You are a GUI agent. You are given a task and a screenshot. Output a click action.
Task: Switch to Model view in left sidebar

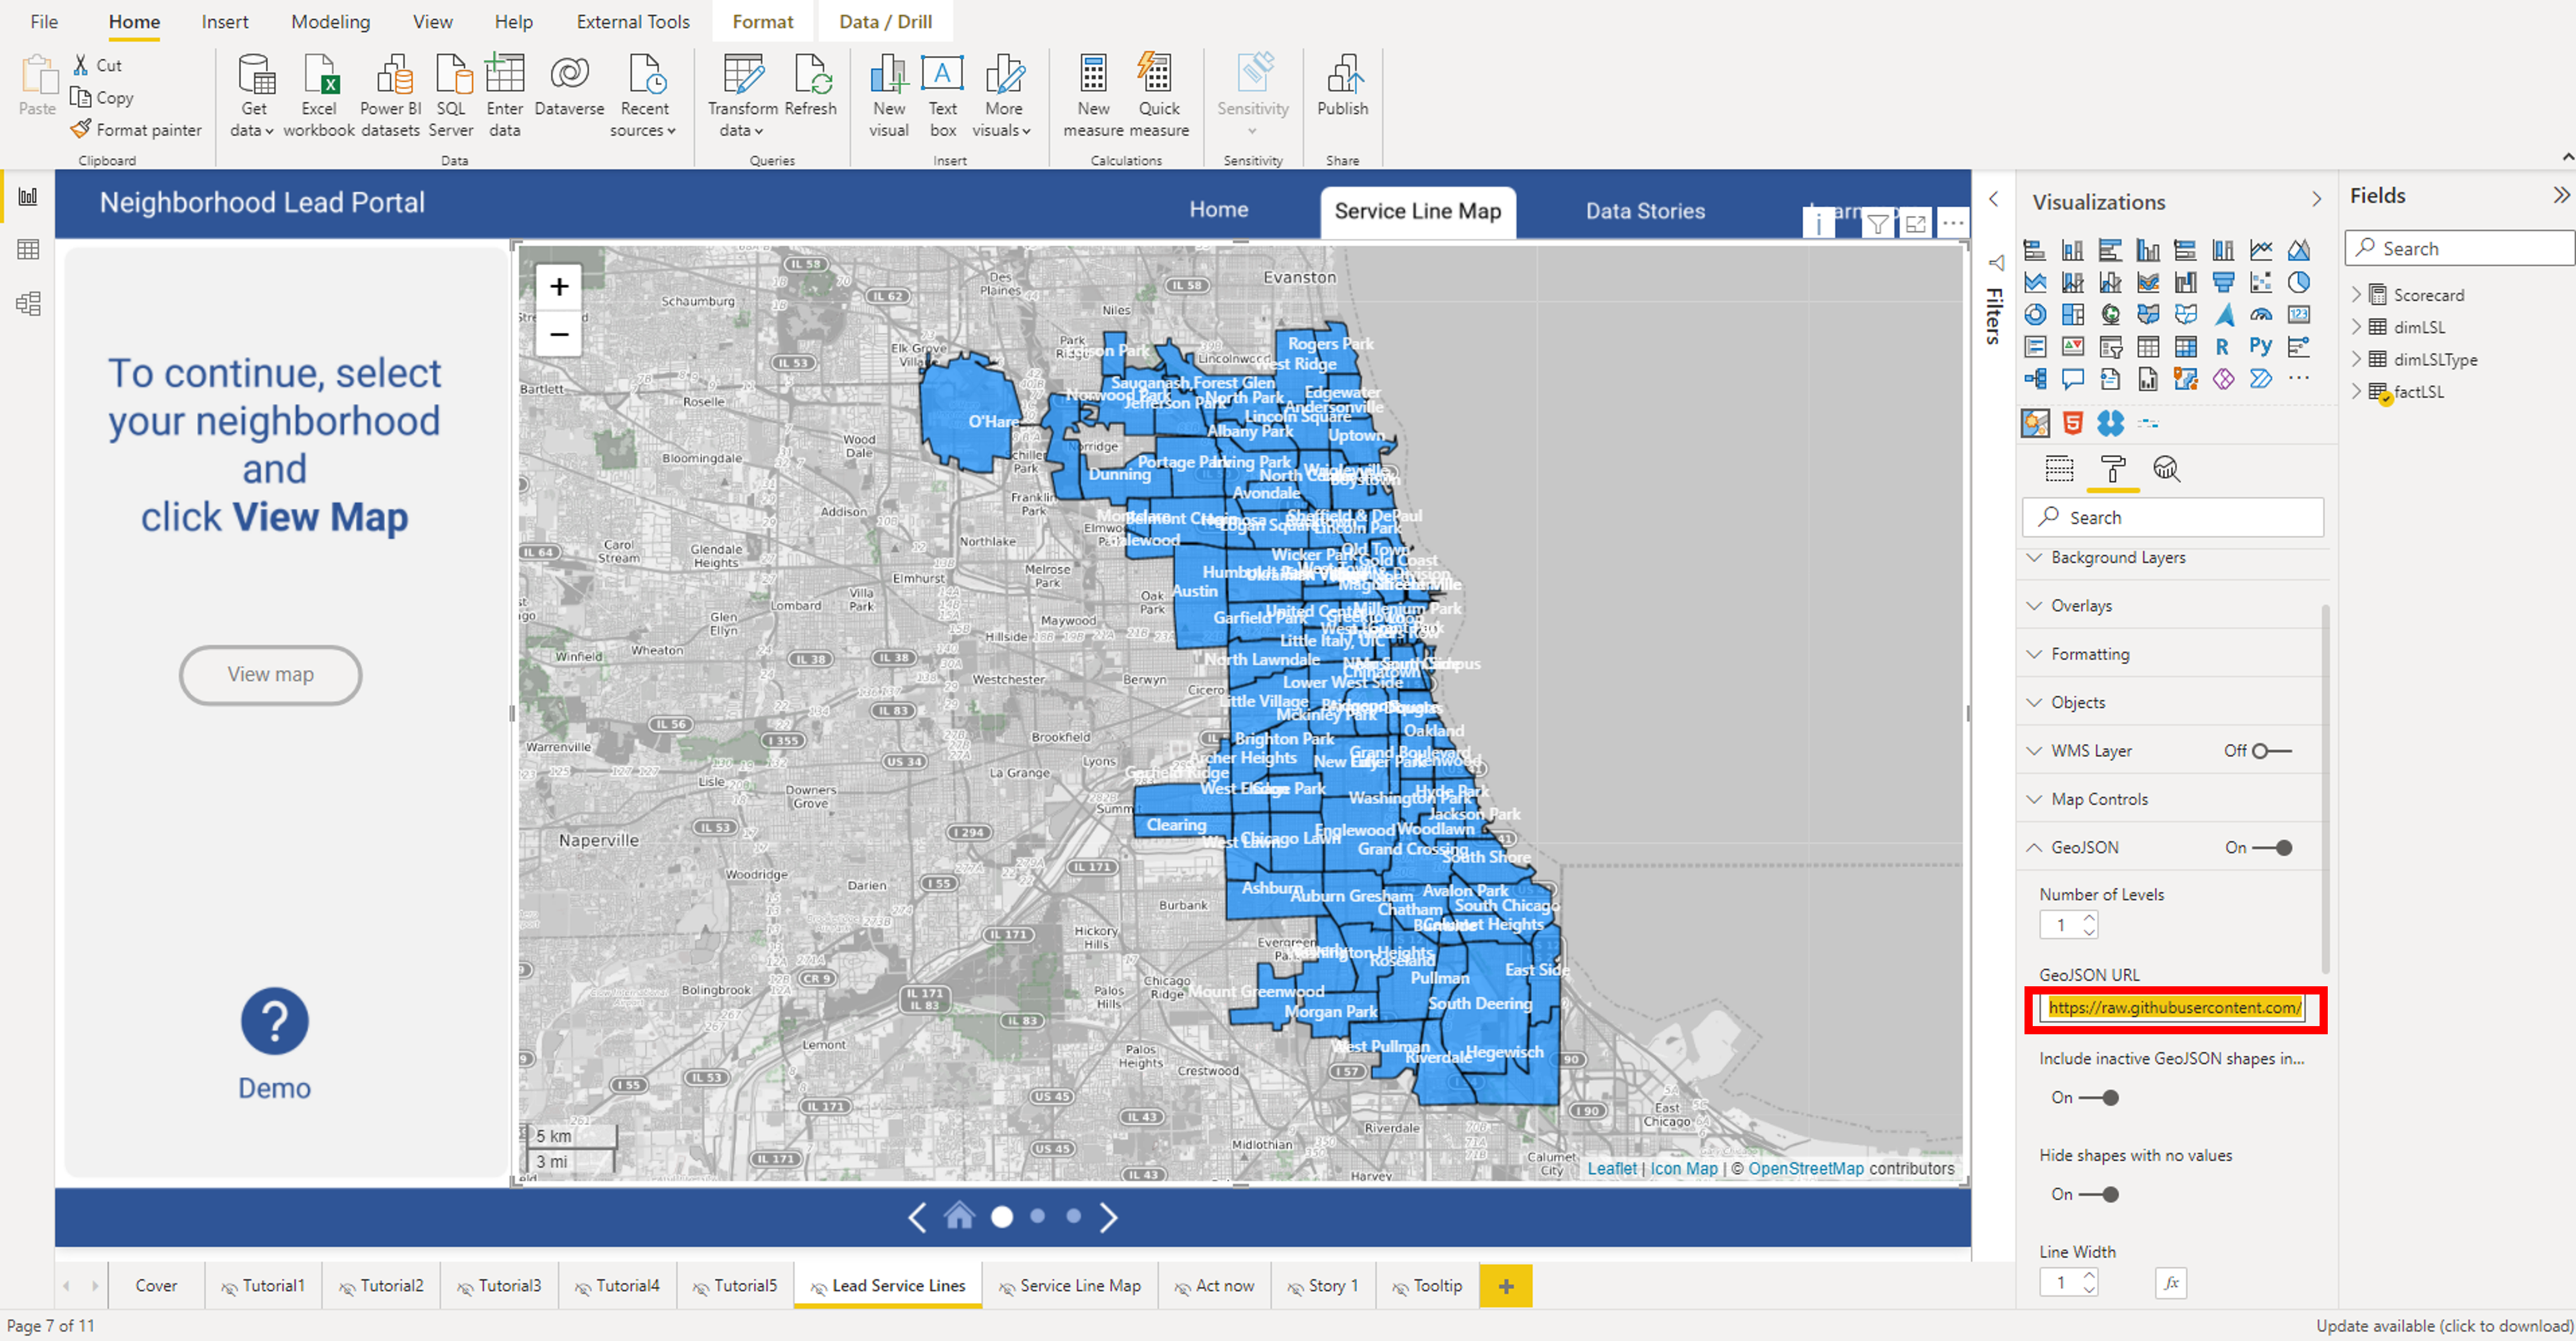click(28, 304)
